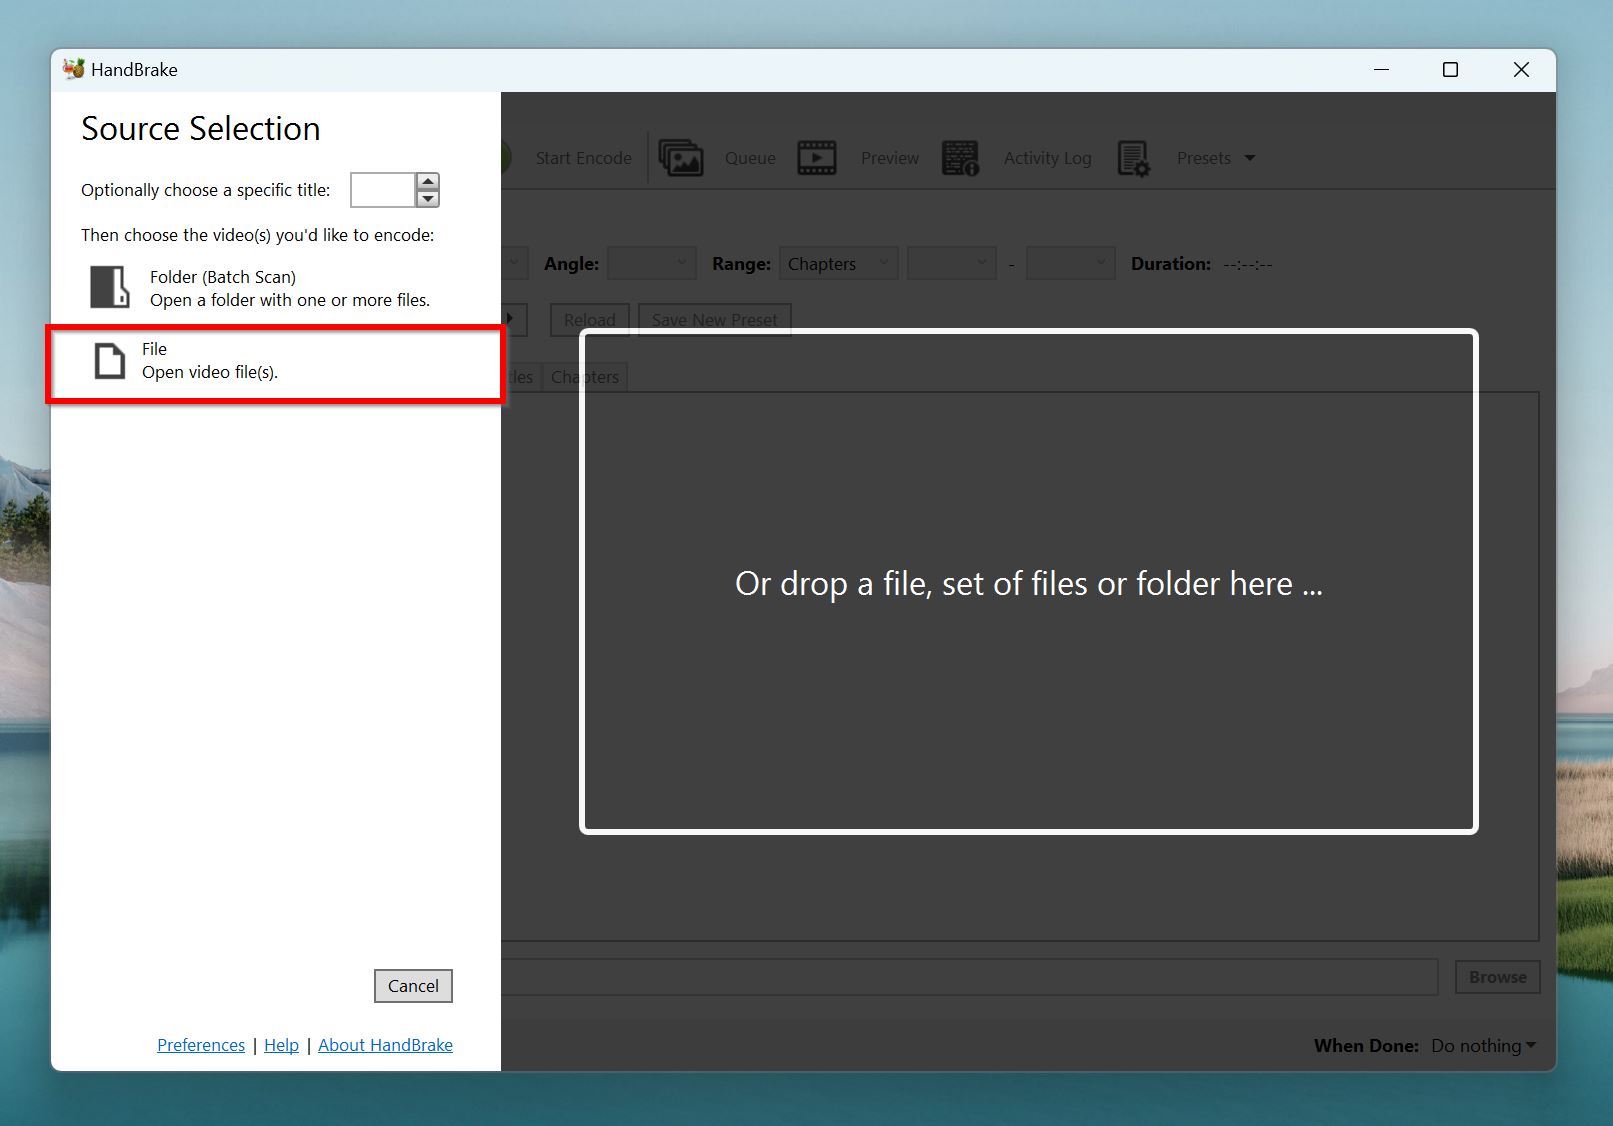Open HandBrake Preferences
The height and width of the screenshot is (1126, 1613).
pos(200,1044)
